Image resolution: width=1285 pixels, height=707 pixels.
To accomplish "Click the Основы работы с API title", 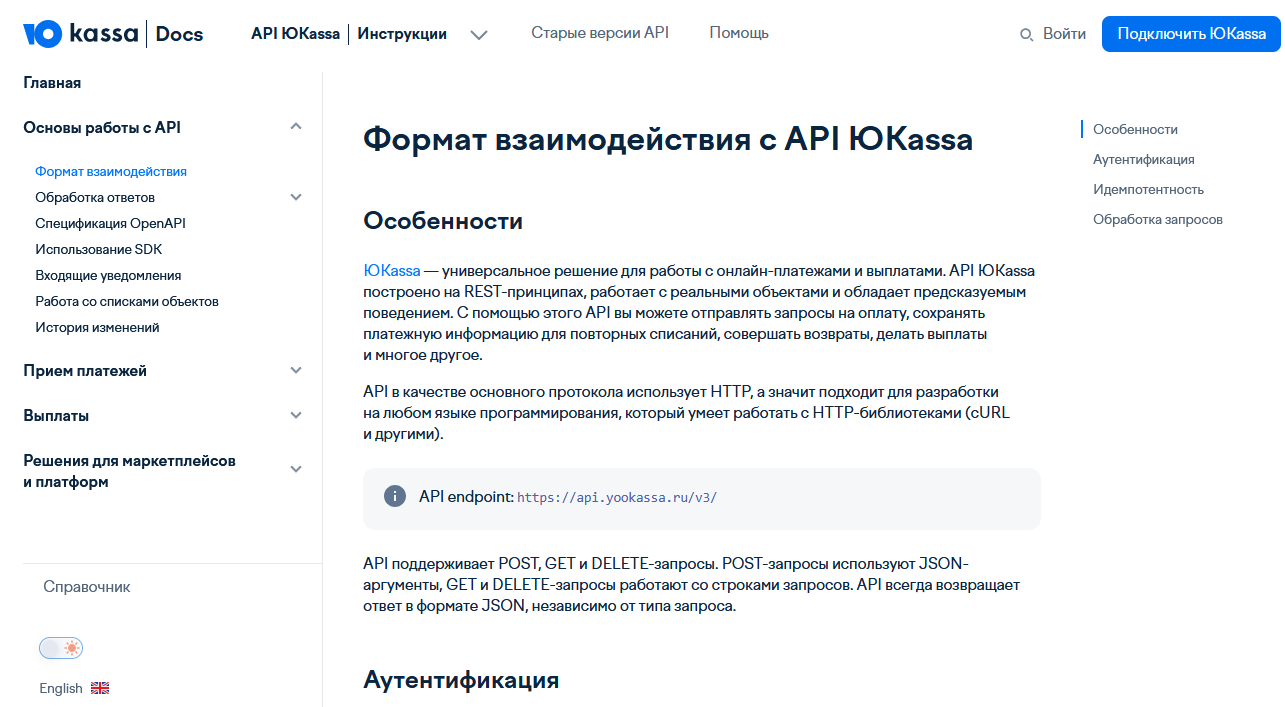I will [x=102, y=128].
